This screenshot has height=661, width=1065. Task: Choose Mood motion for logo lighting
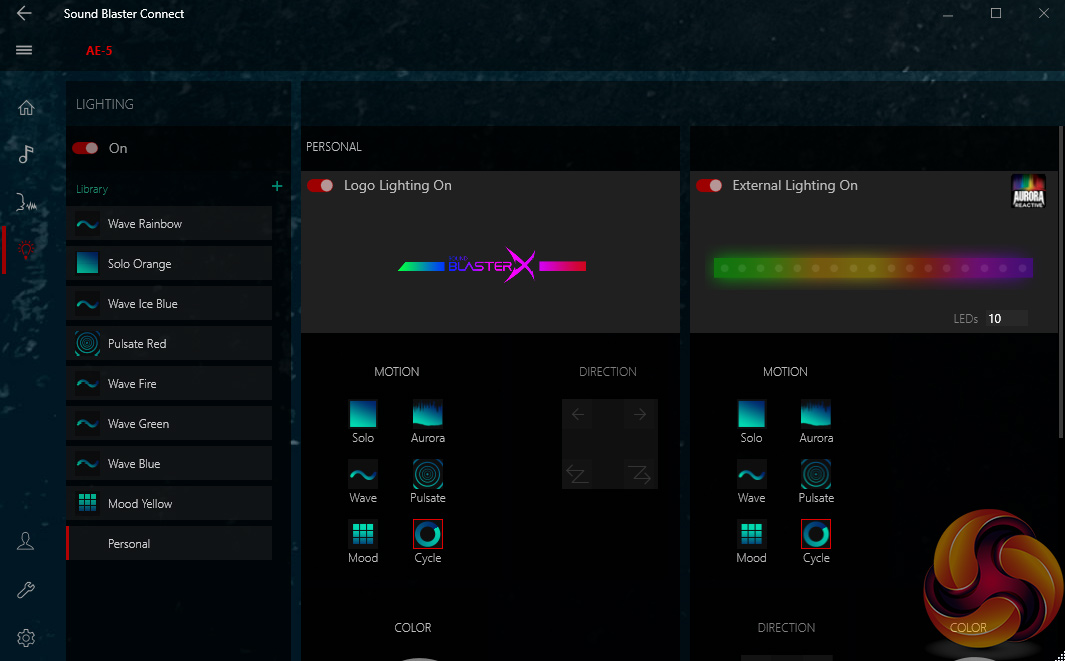coord(363,534)
